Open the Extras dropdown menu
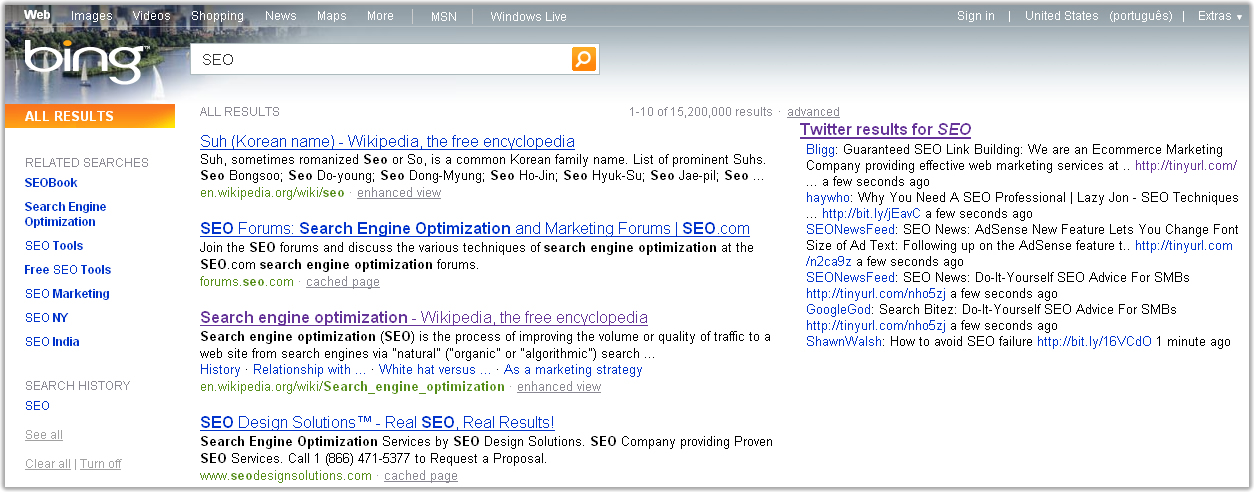 pyautogui.click(x=1220, y=16)
